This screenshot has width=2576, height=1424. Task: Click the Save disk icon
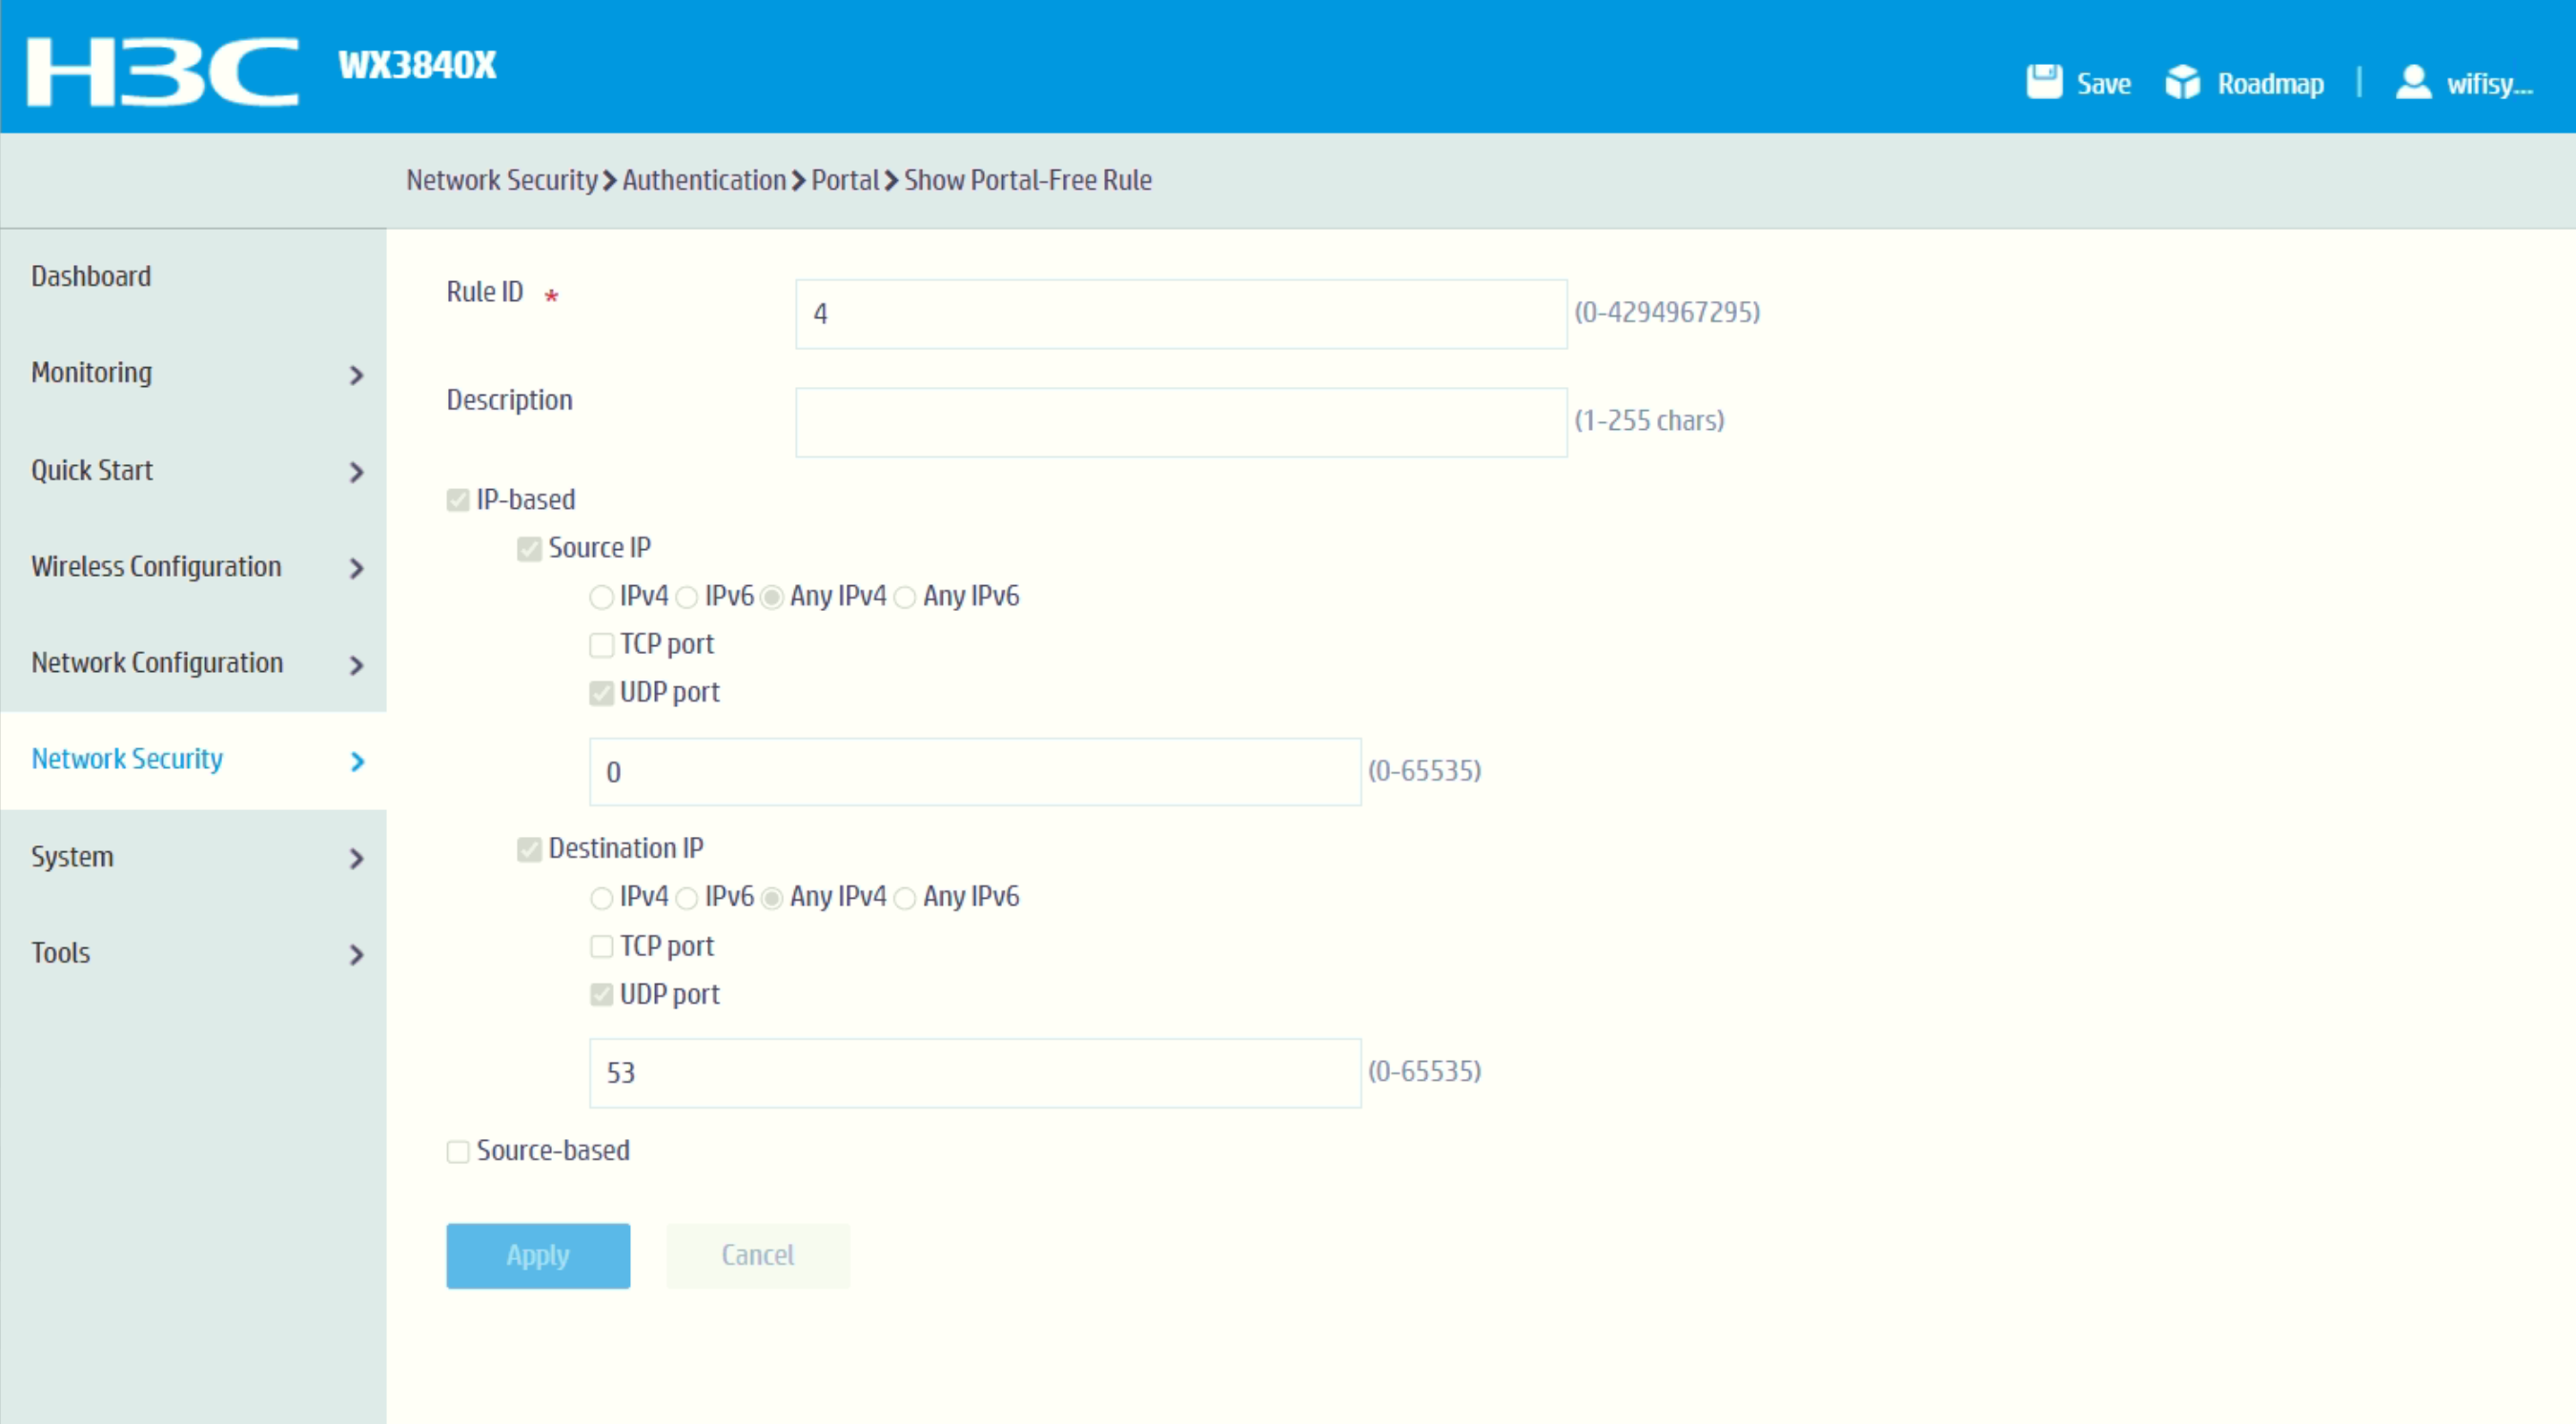point(2043,82)
